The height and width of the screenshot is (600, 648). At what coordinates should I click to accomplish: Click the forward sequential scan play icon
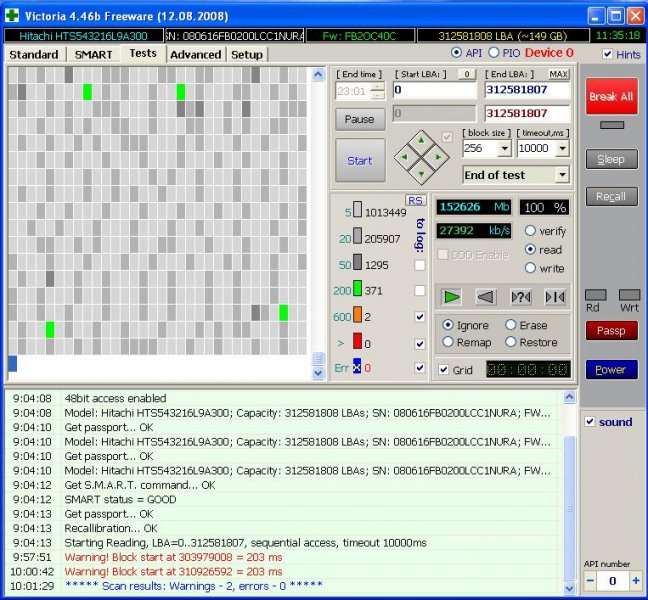[x=453, y=296]
